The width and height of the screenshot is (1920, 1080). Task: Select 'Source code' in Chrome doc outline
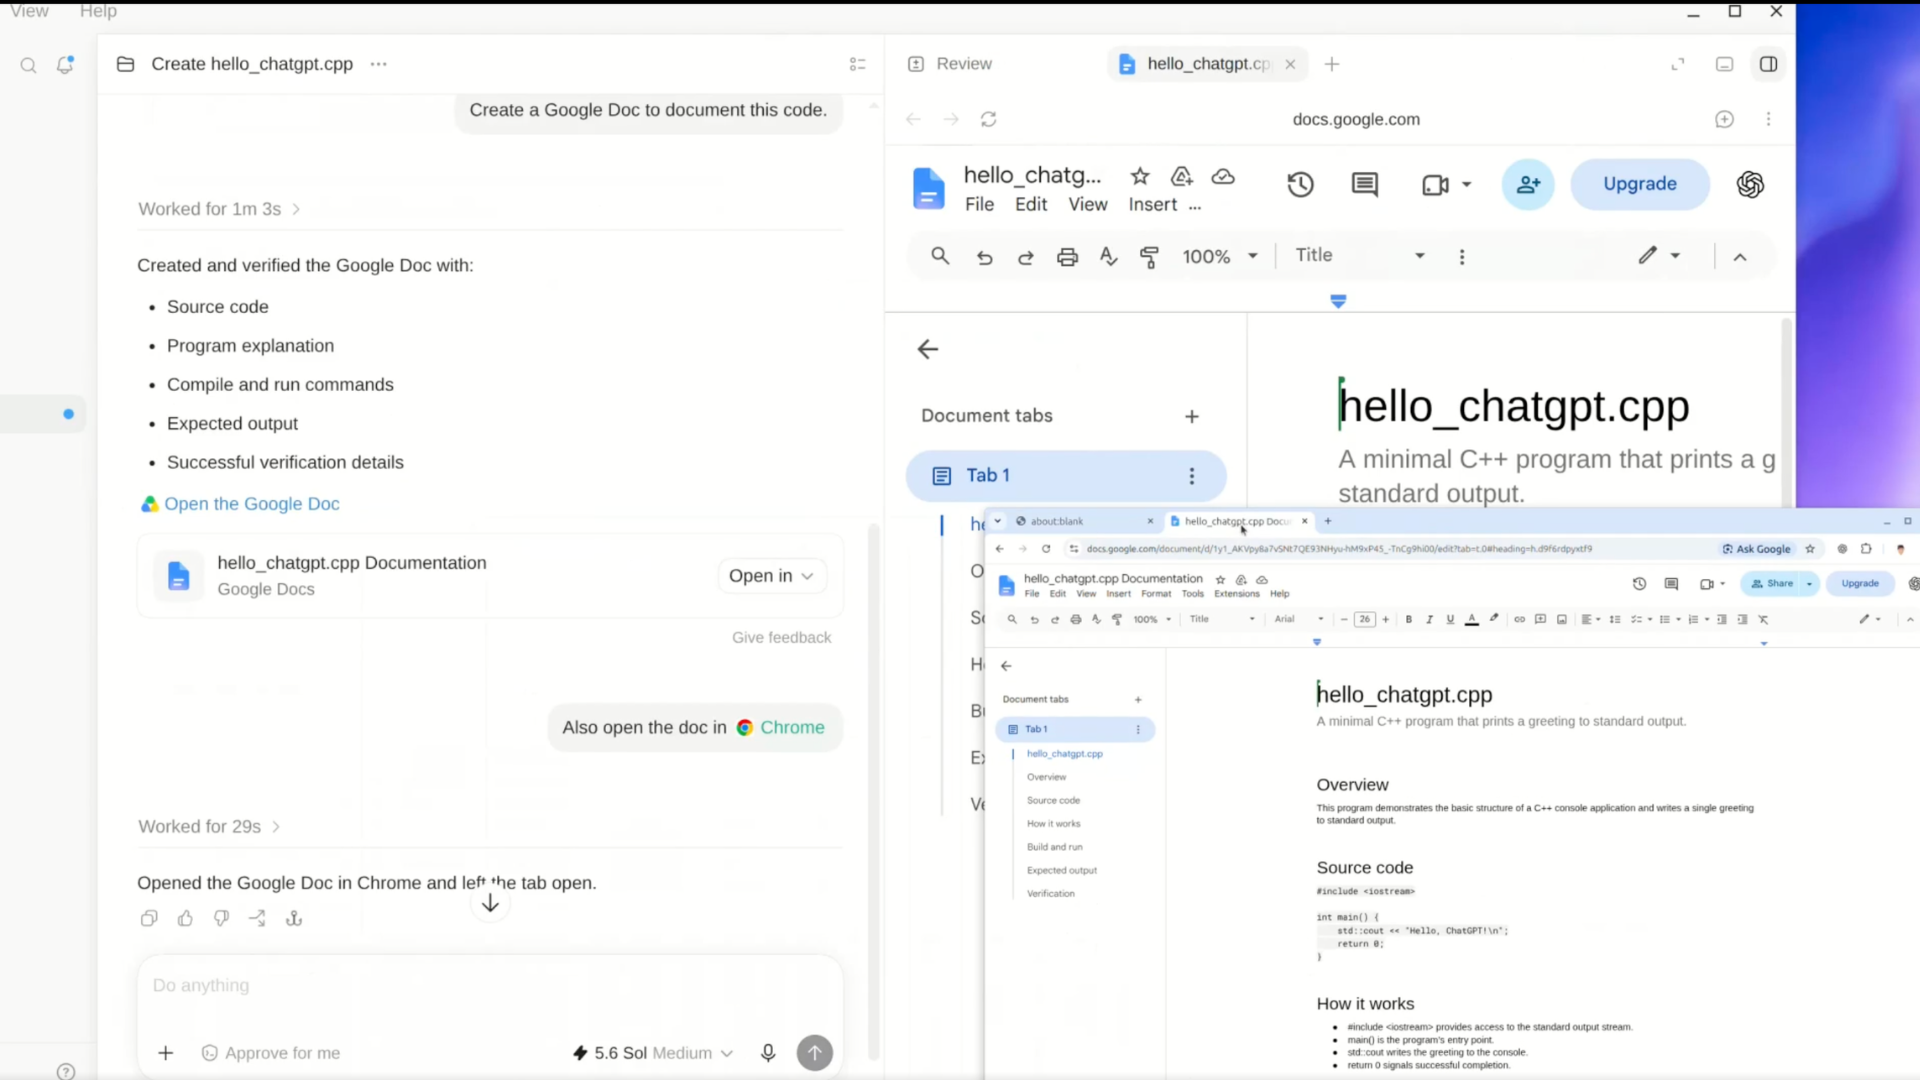(x=1053, y=800)
